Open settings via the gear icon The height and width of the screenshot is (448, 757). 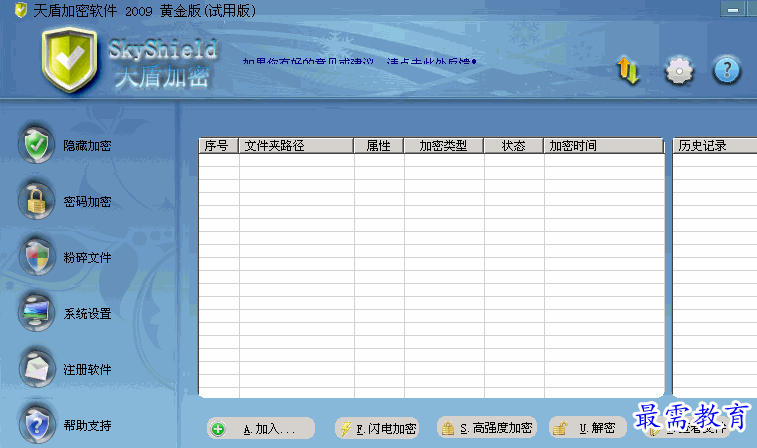[679, 71]
